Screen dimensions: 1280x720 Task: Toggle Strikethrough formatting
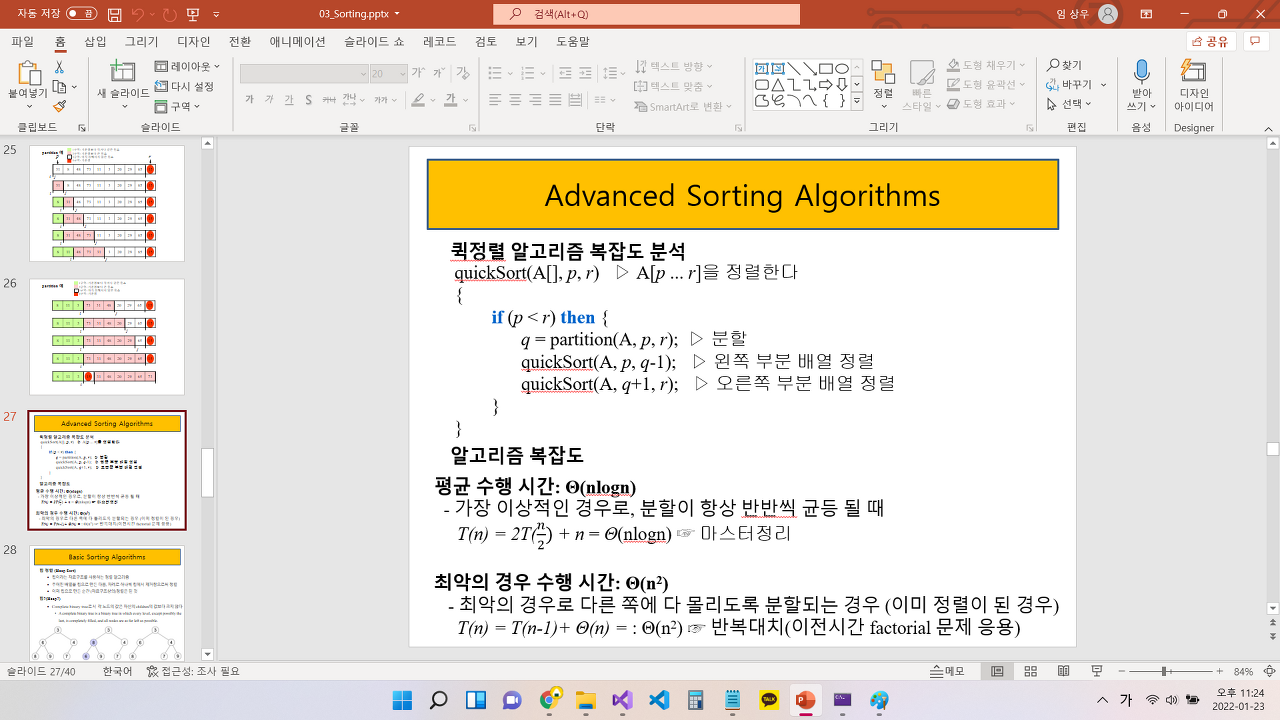[x=328, y=100]
